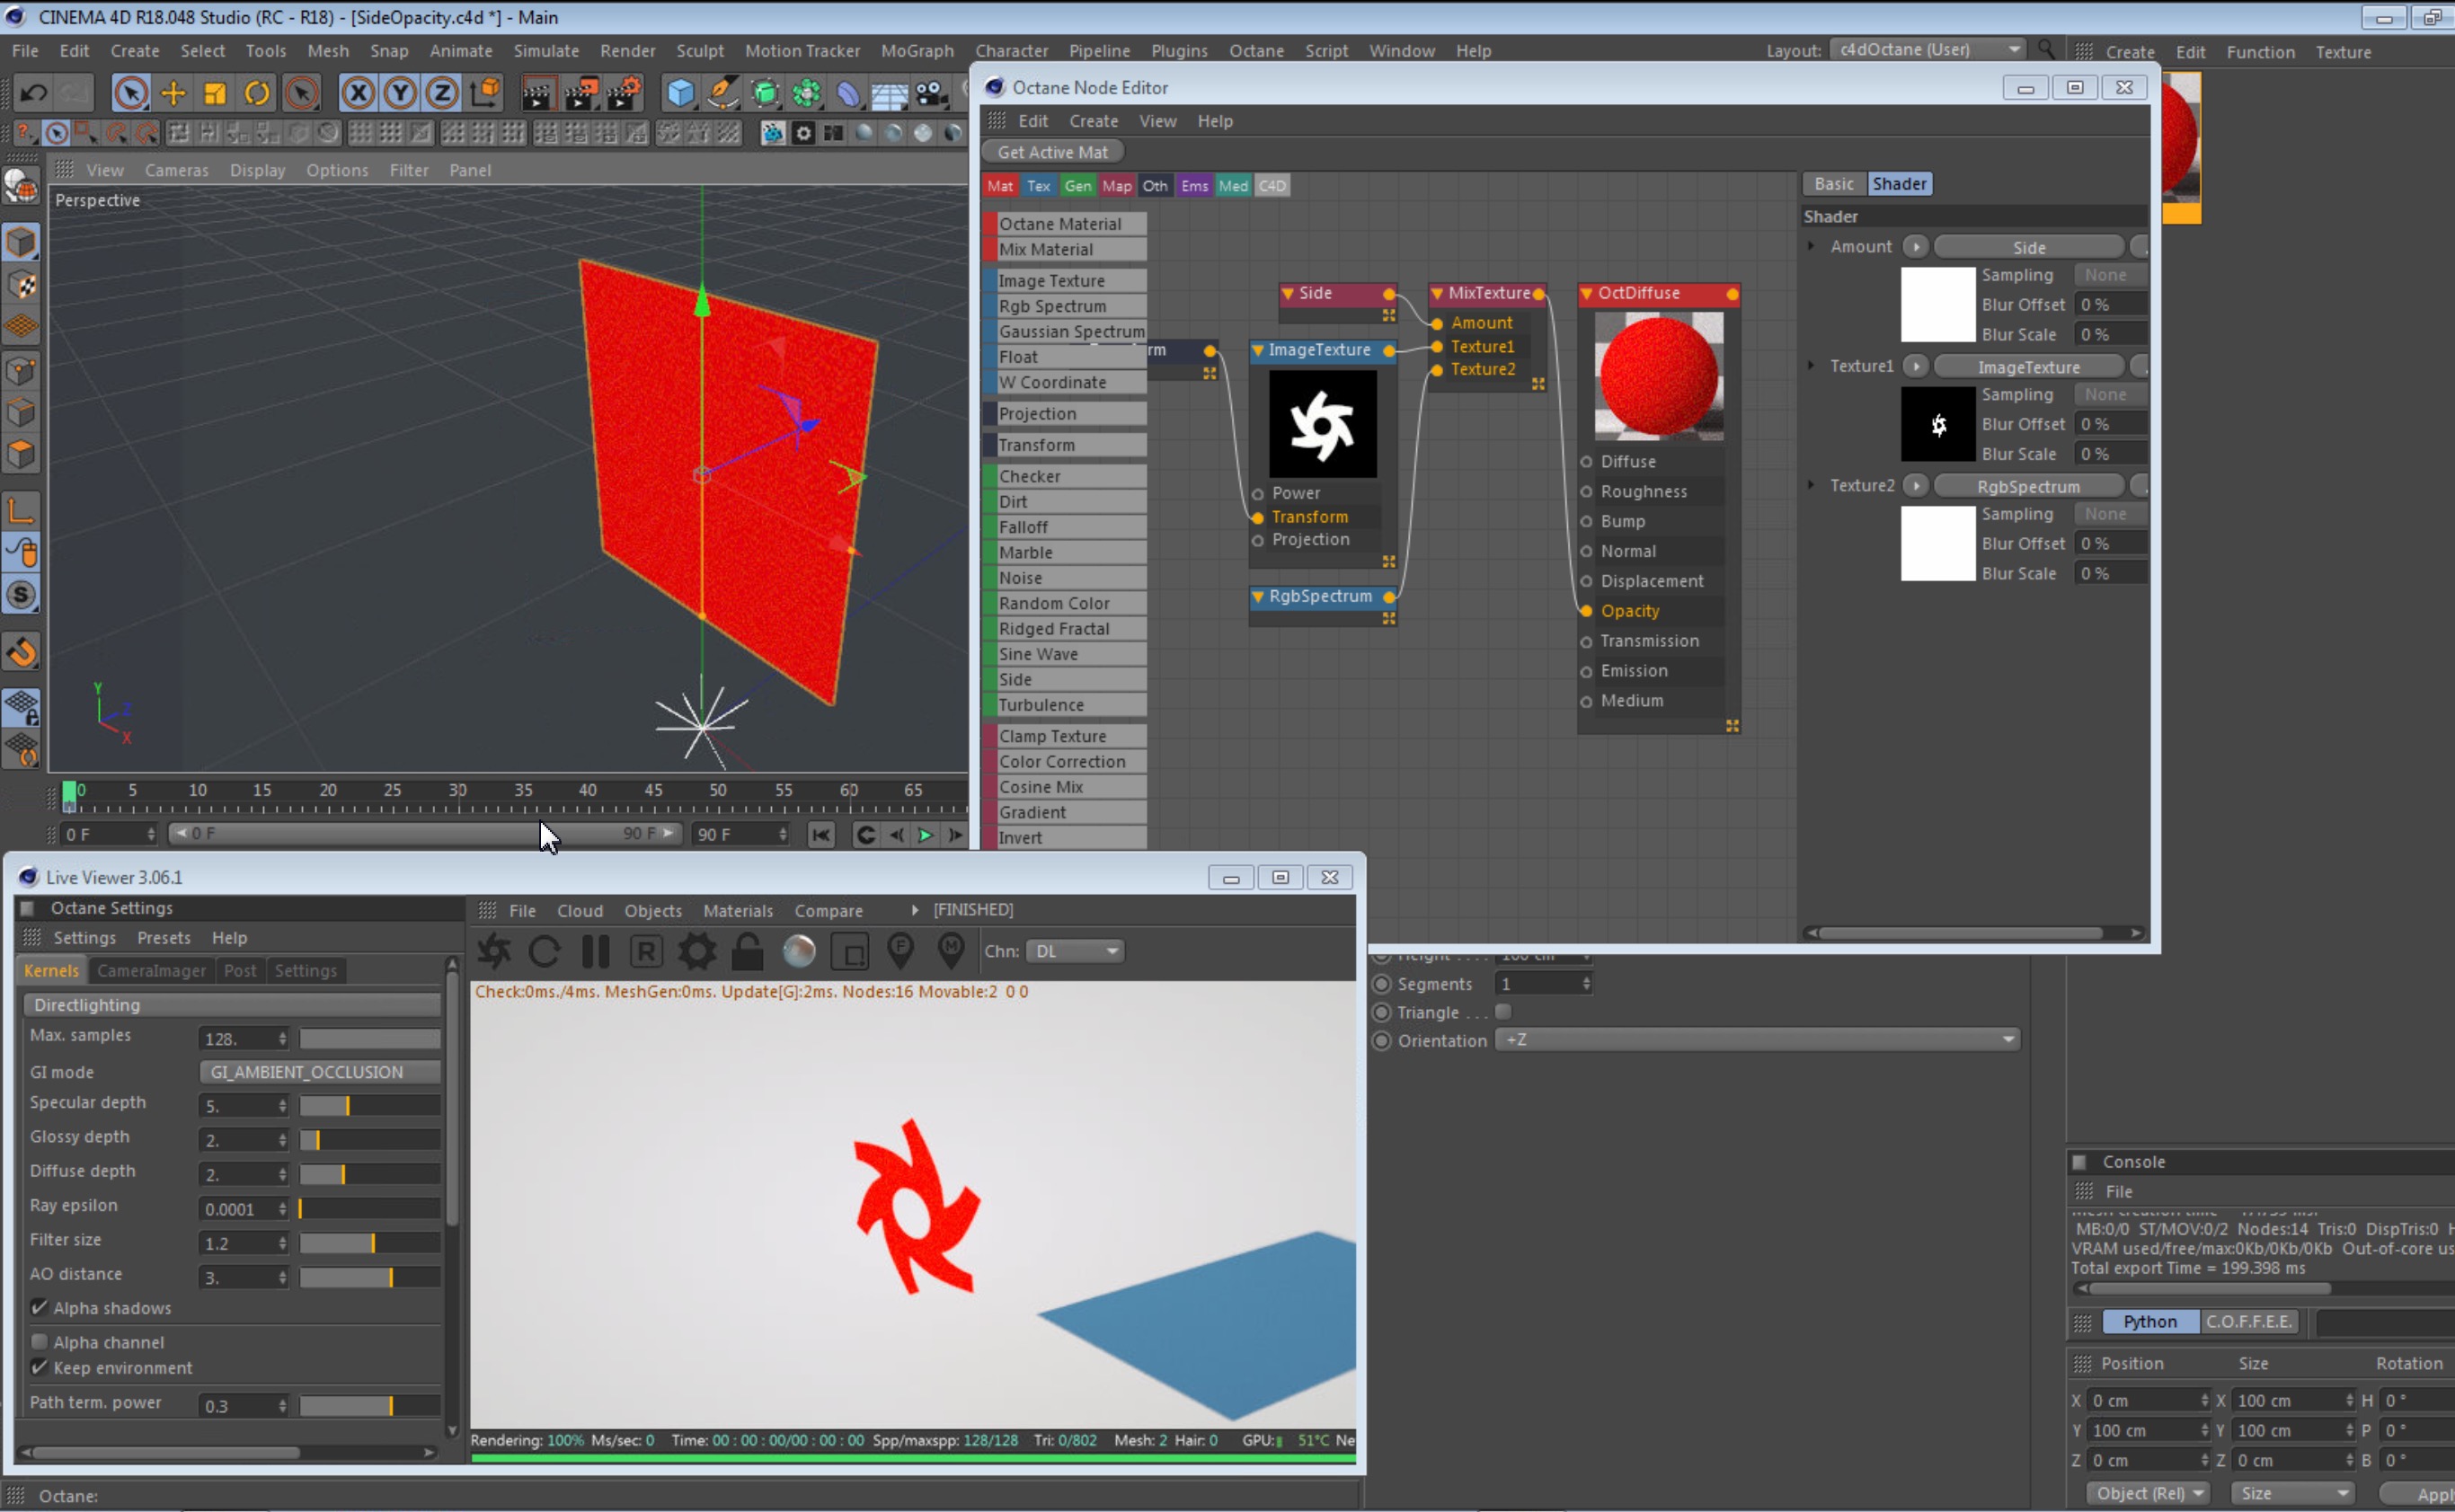Open the GI mode dropdown
The width and height of the screenshot is (2455, 1512).
[319, 1071]
